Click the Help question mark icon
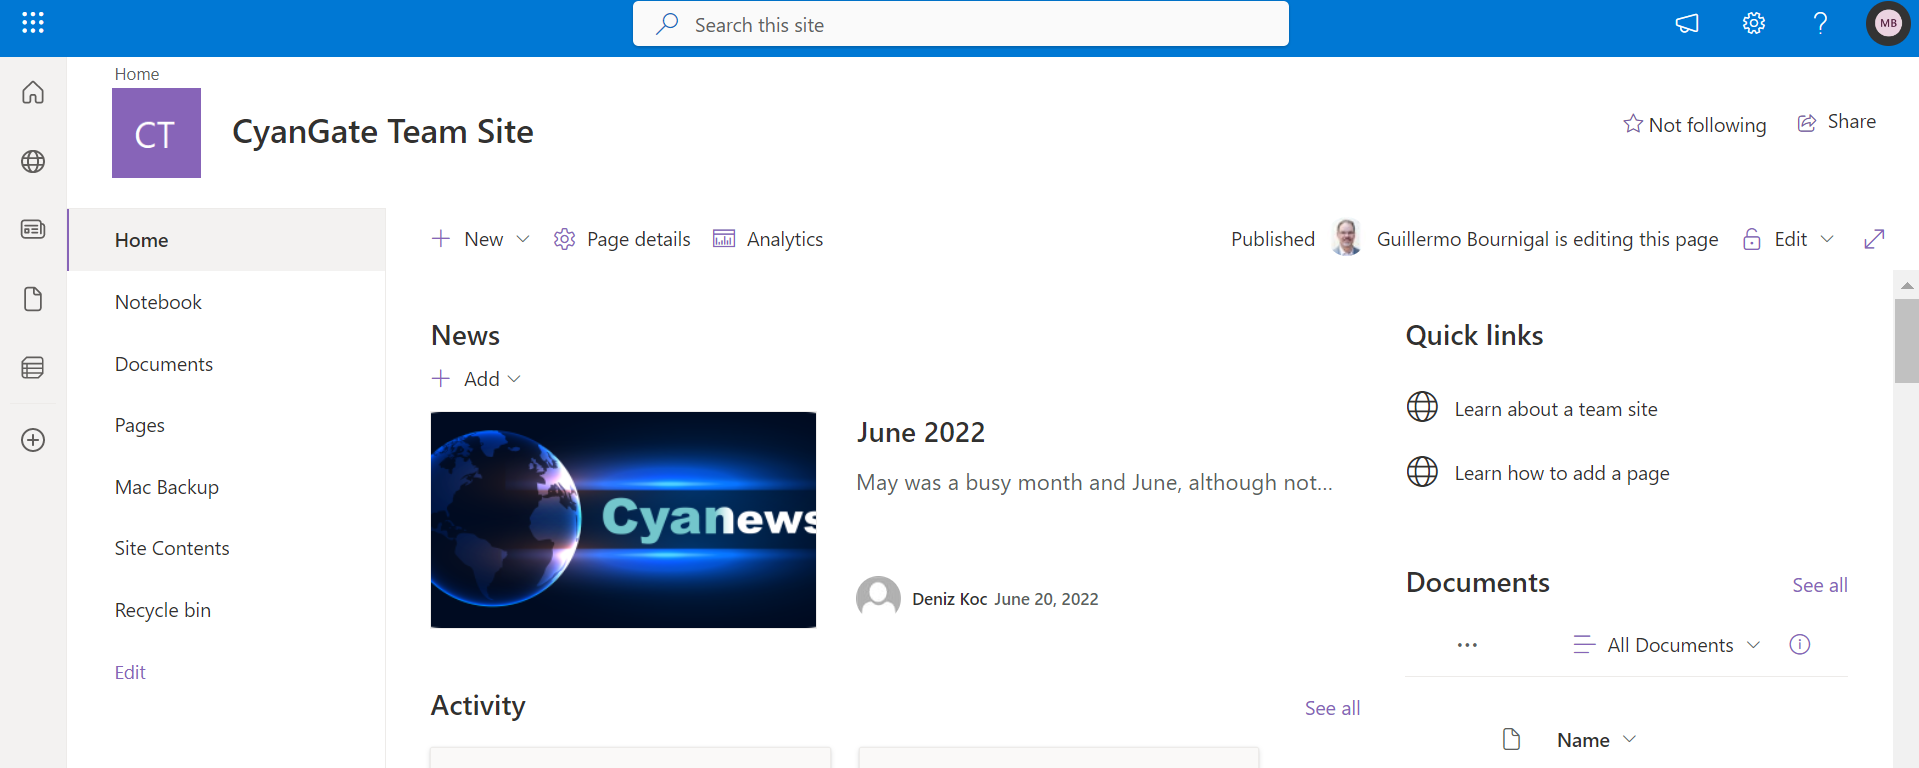1919x768 pixels. (1820, 23)
